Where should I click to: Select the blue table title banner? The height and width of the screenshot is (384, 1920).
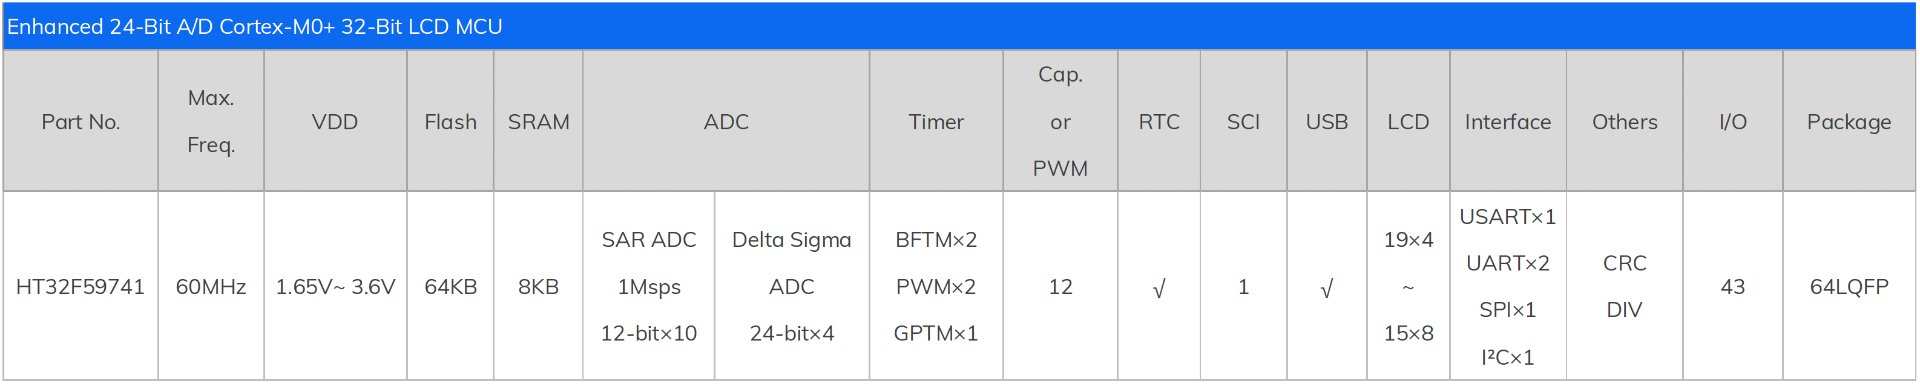960,26
